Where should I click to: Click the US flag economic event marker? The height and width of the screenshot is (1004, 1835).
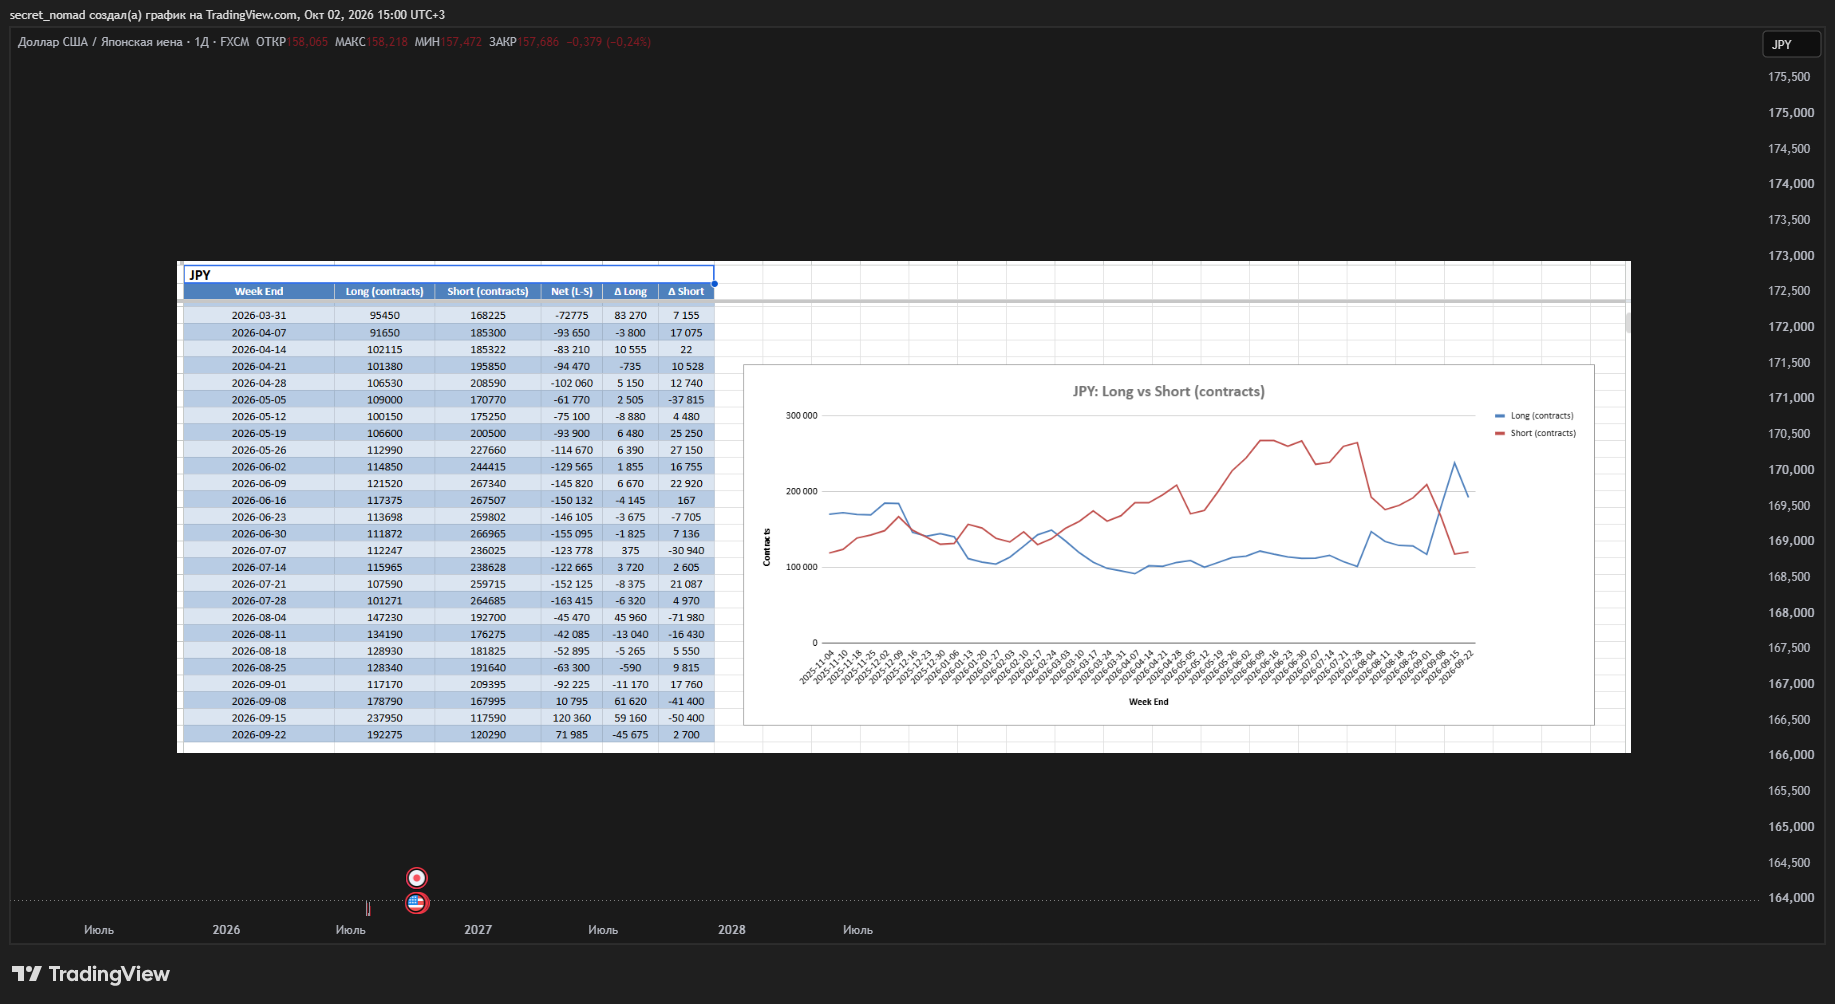[x=417, y=903]
